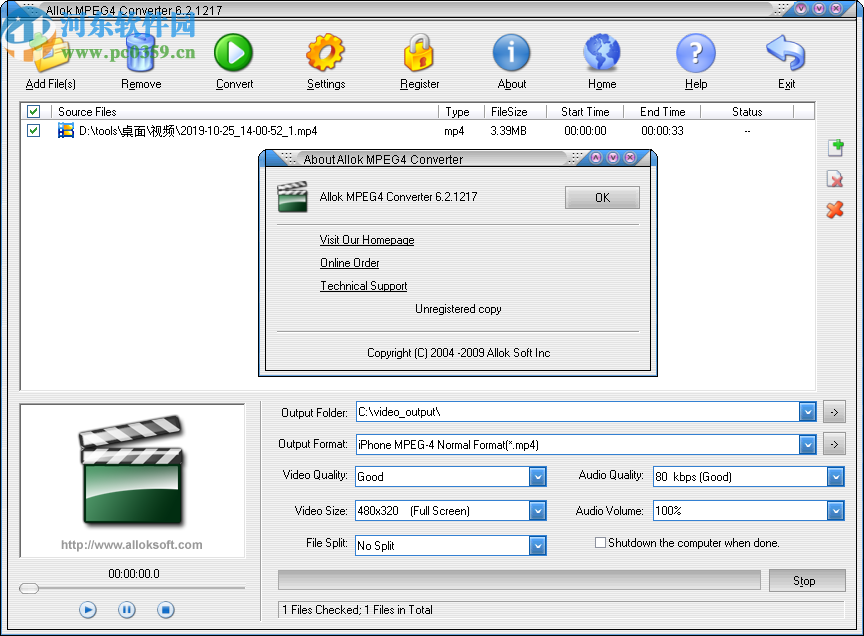Click the red delete-all icon on right sidebar
The image size is (864, 636).
(835, 210)
